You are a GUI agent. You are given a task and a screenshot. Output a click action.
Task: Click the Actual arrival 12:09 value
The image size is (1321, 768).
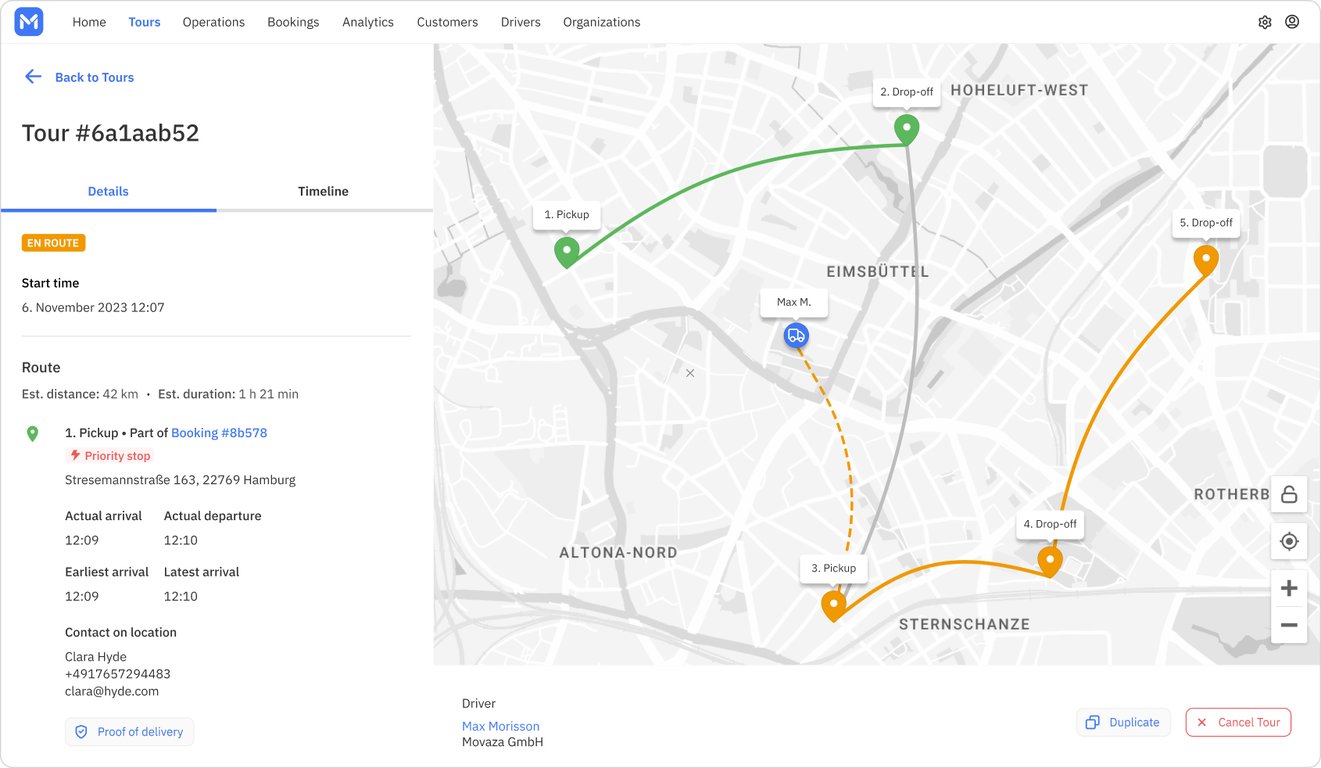click(82, 540)
